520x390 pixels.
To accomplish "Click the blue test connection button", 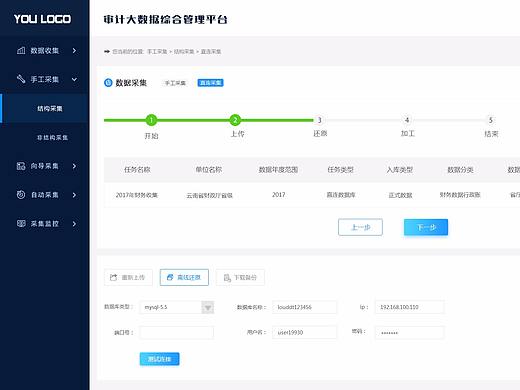I will [x=160, y=359].
